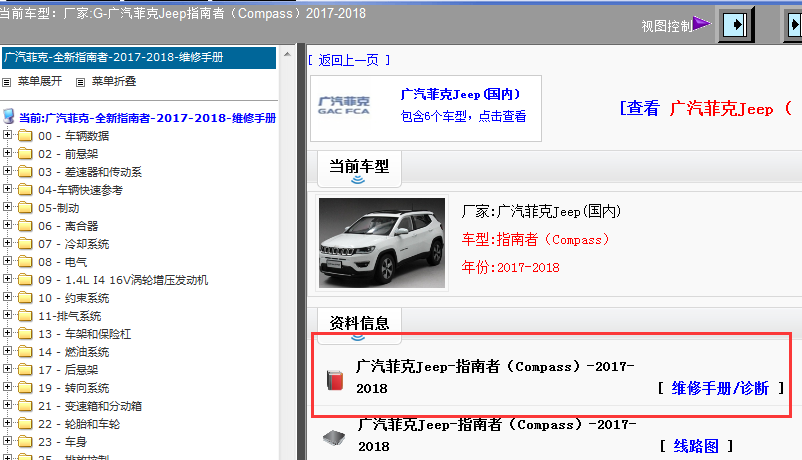Select tree item 19 - 转向系统
This screenshot has height=460, width=802.
[74, 388]
